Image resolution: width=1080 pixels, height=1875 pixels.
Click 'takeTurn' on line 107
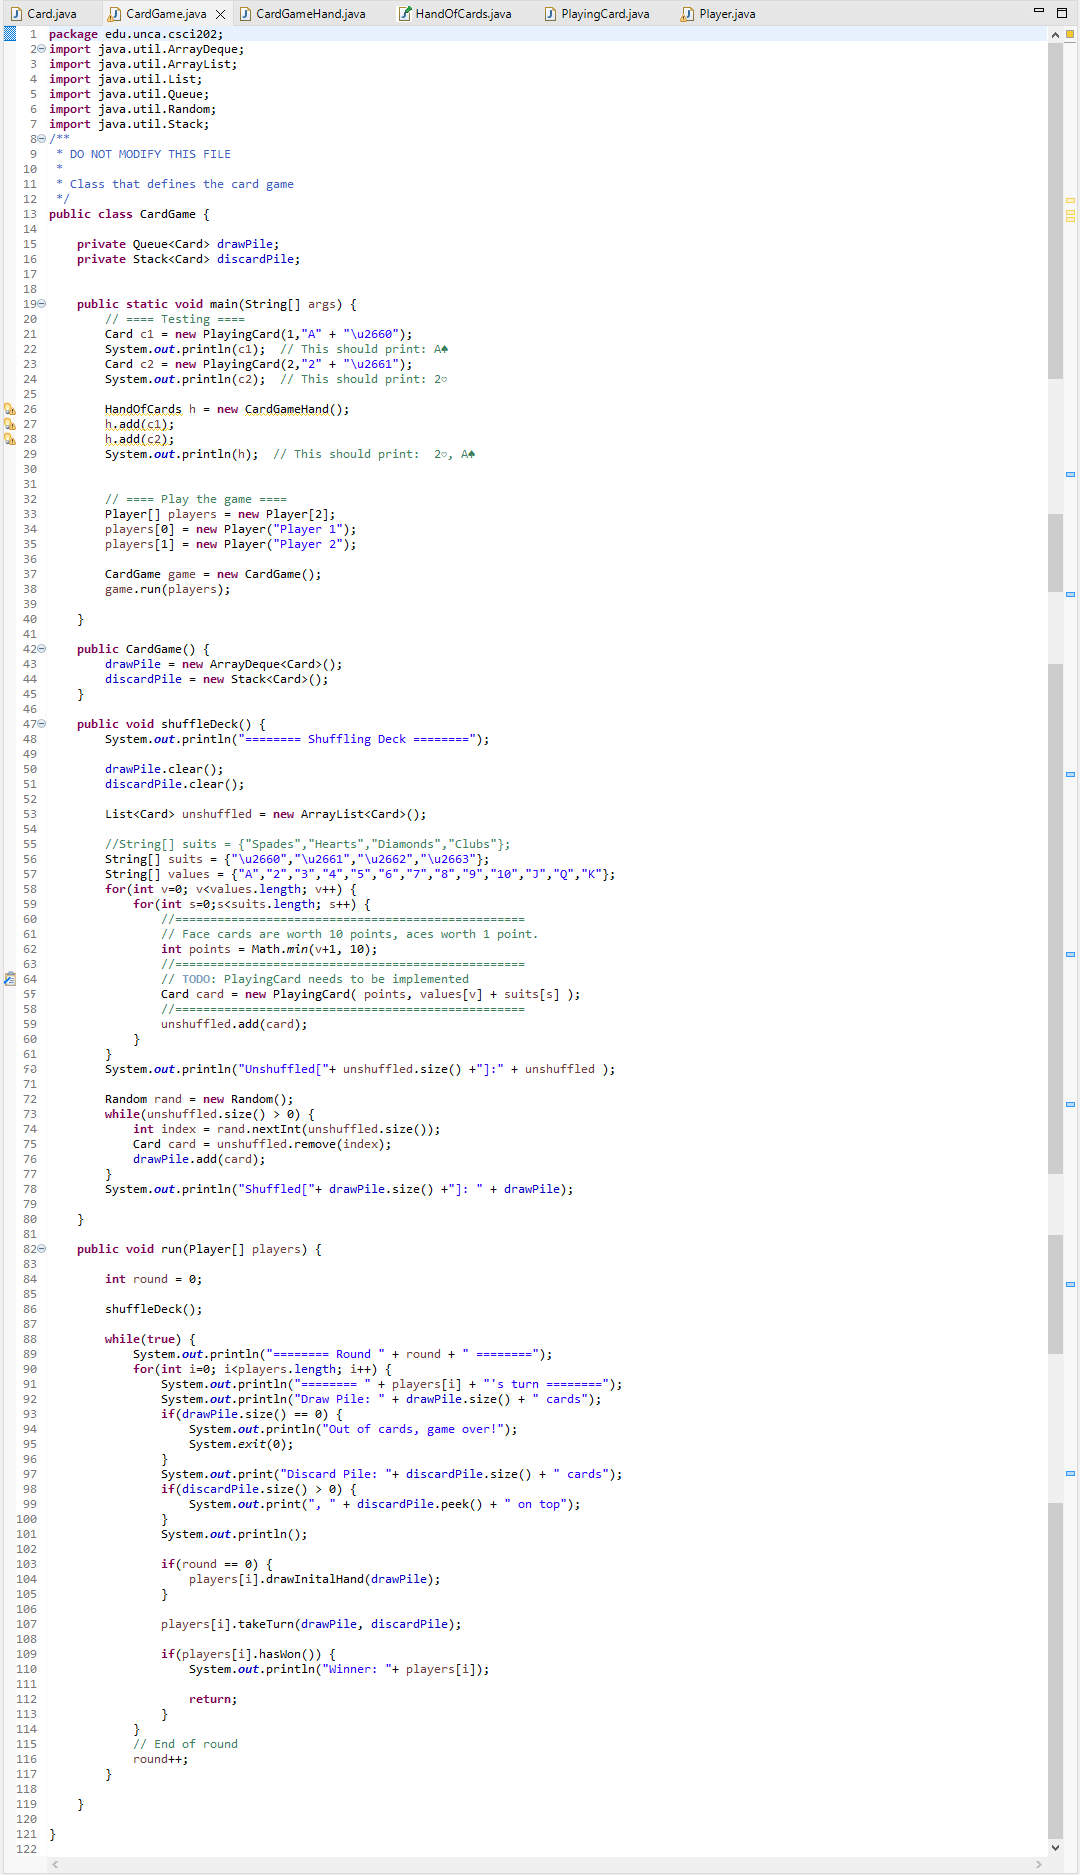266,1624
